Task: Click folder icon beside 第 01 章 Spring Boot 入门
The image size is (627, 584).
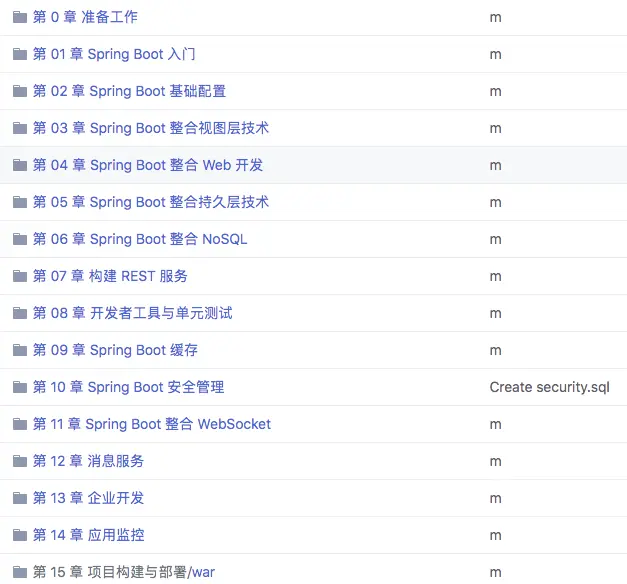Action: point(20,54)
